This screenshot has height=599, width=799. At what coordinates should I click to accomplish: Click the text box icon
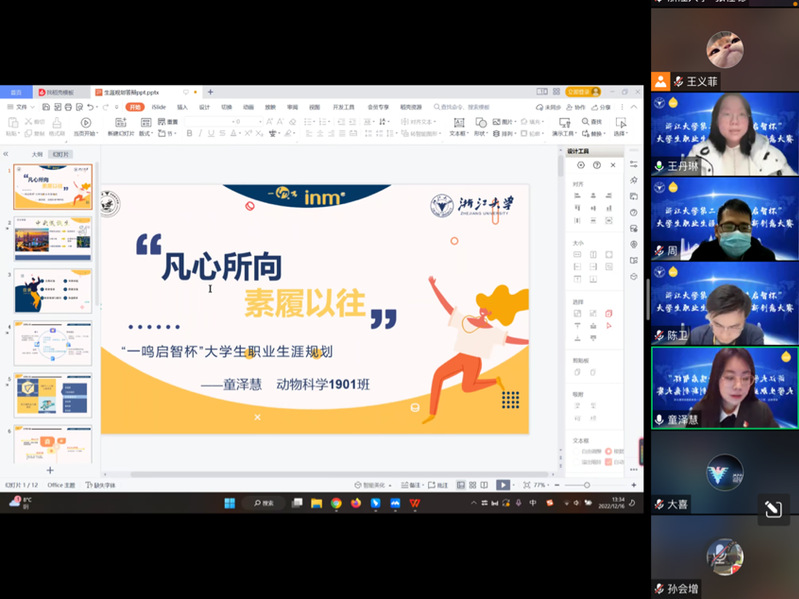[x=459, y=122]
